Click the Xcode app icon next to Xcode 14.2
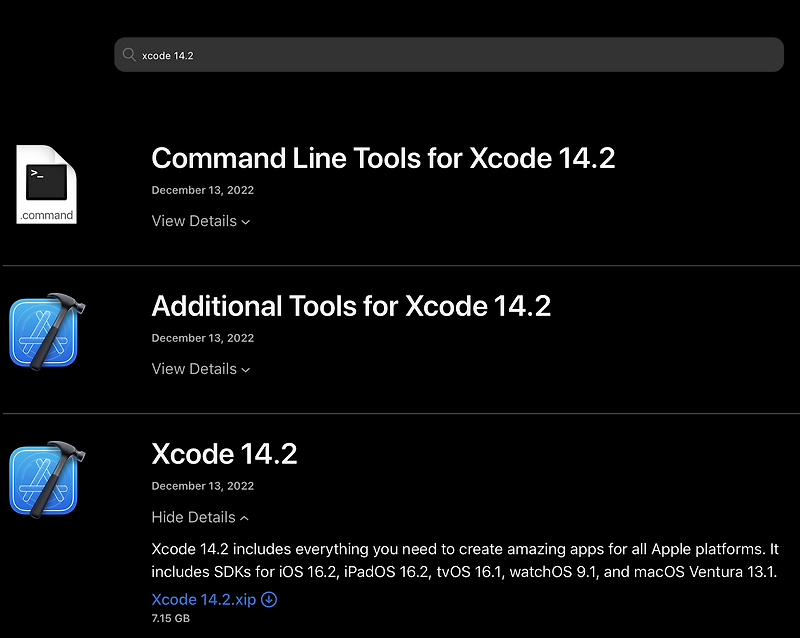 (45, 478)
